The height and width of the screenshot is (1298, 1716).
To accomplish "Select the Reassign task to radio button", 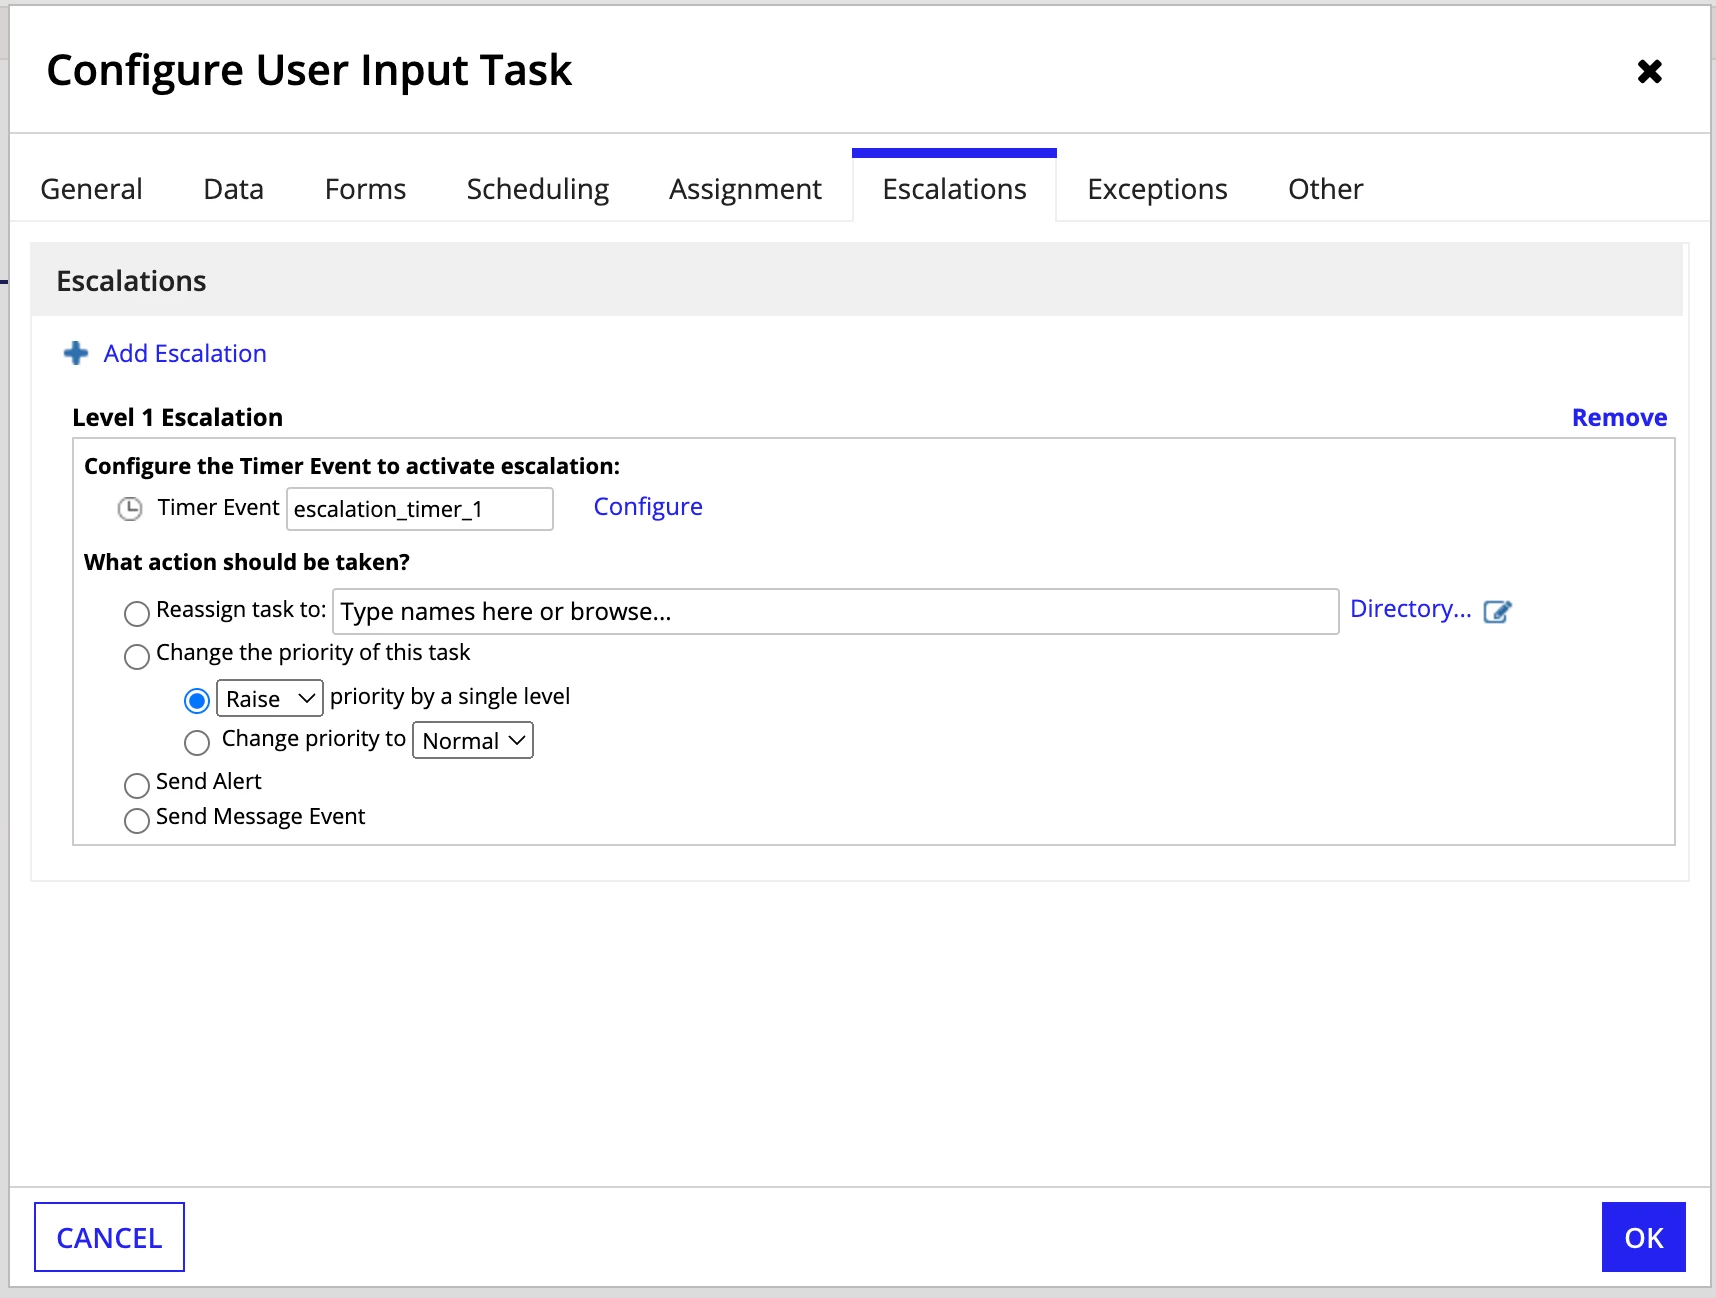I will pyautogui.click(x=137, y=613).
